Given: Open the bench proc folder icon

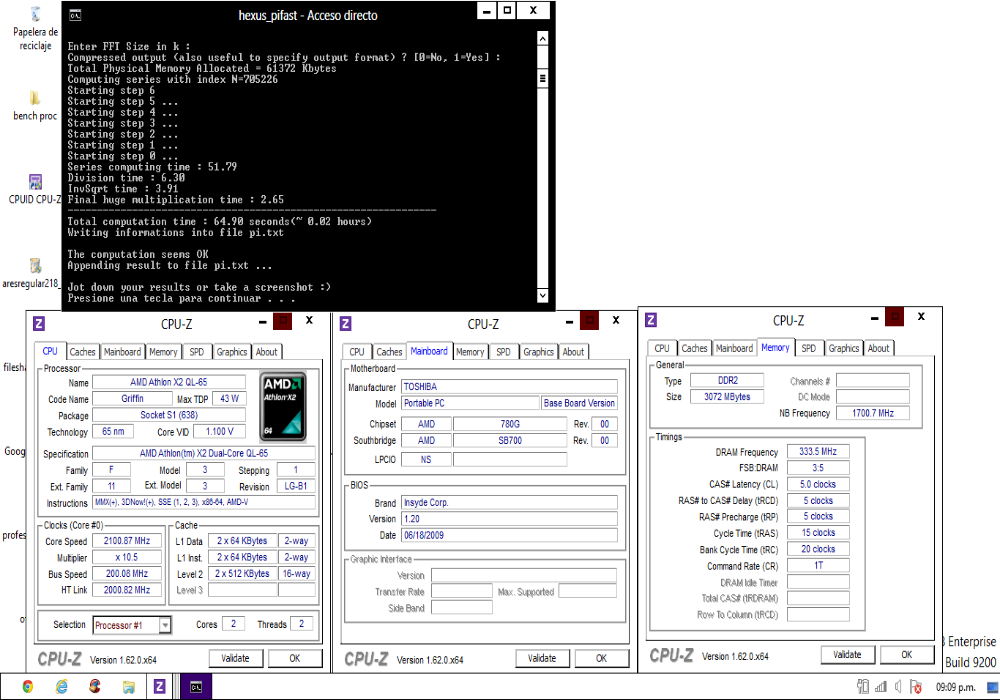Looking at the screenshot, I should pos(35,106).
